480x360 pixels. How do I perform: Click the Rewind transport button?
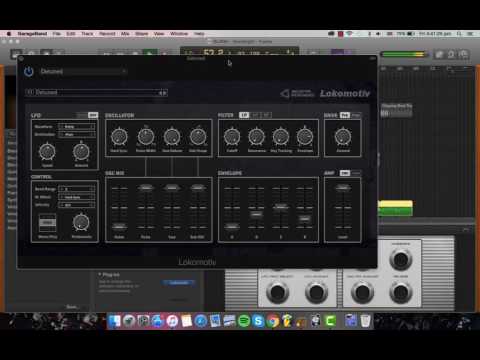click(x=107, y=53)
